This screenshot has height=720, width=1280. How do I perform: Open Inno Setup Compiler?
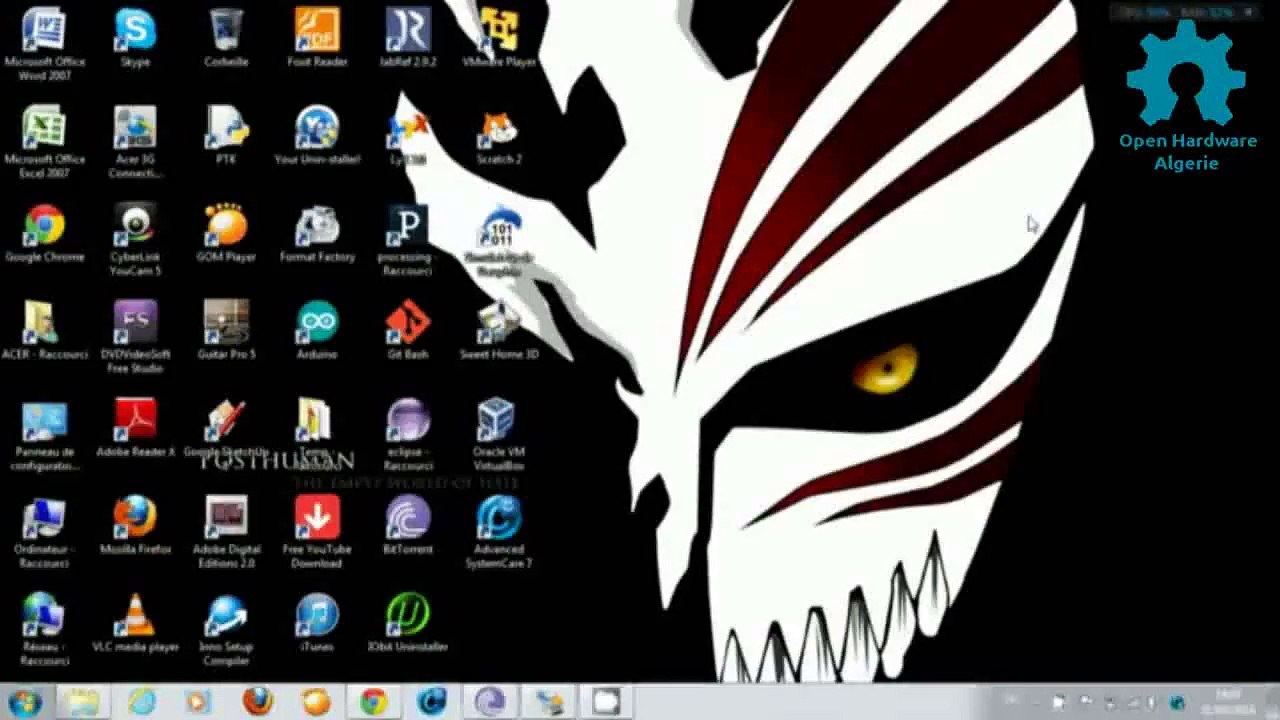[226, 629]
